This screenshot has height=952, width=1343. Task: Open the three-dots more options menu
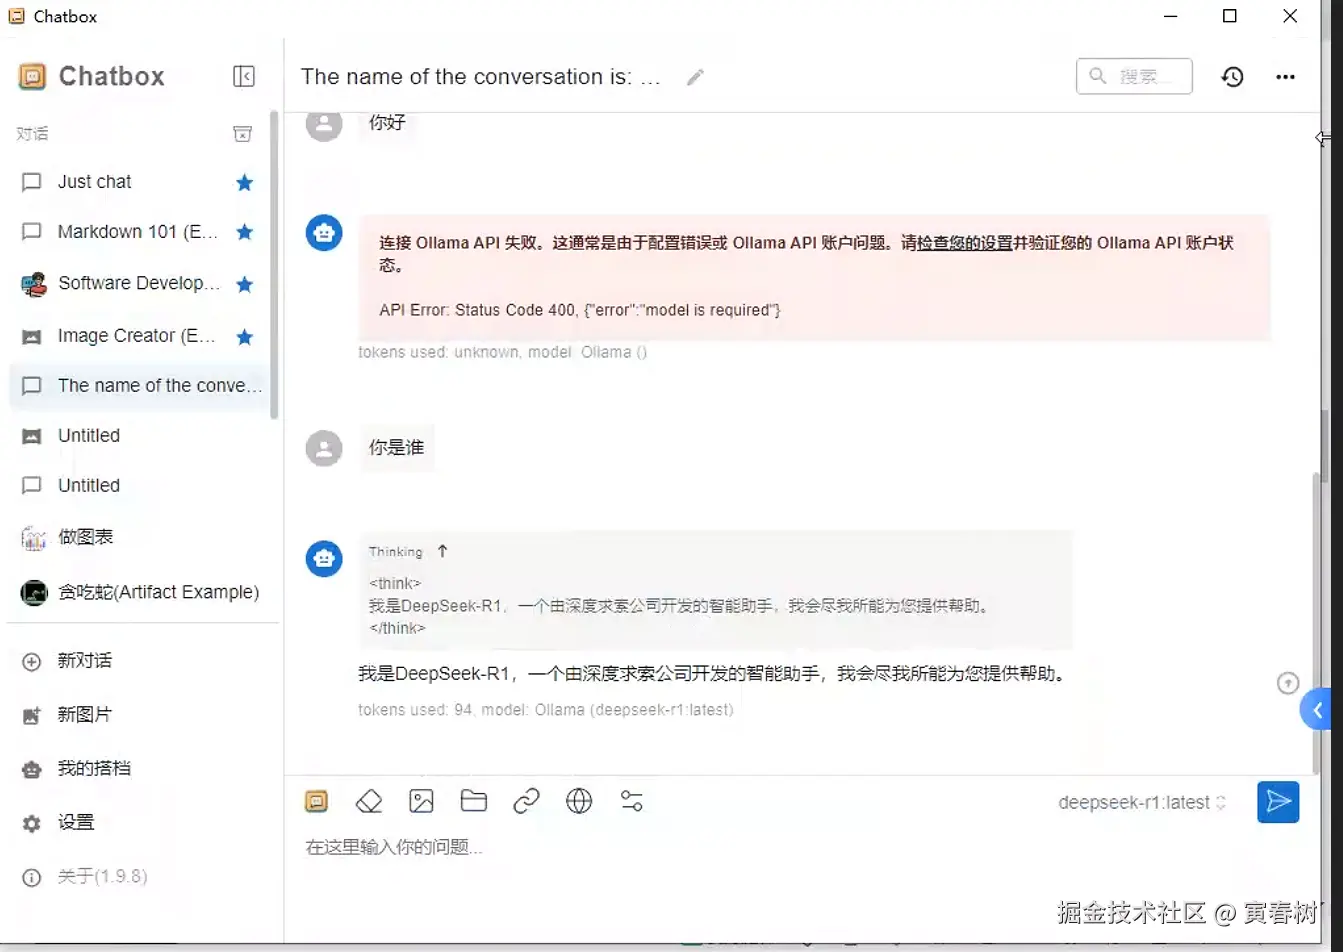[x=1286, y=77]
